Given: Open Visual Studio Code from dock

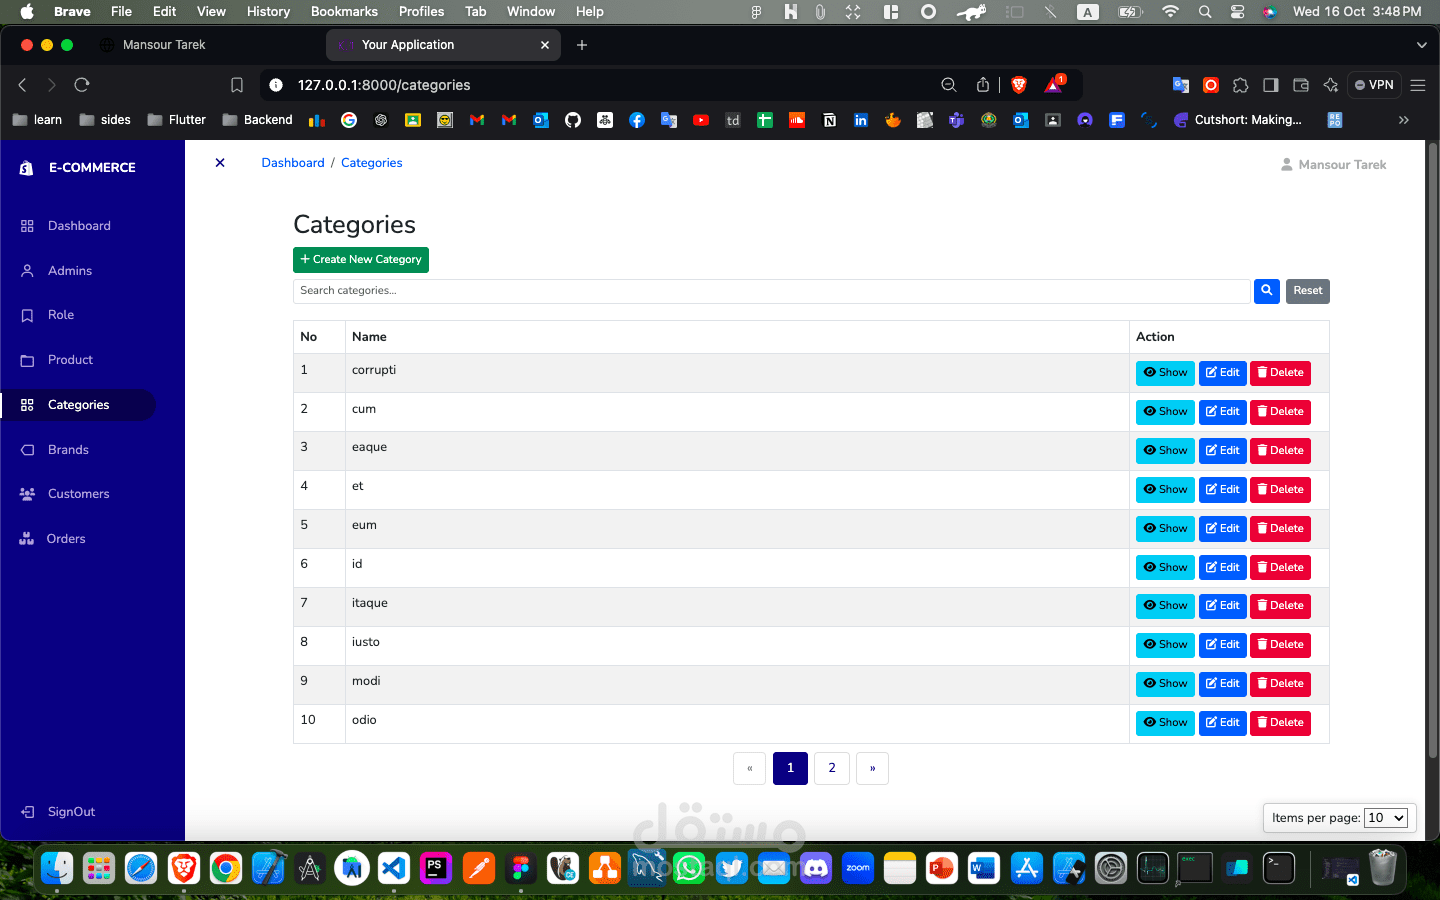Looking at the screenshot, I should coord(394,868).
